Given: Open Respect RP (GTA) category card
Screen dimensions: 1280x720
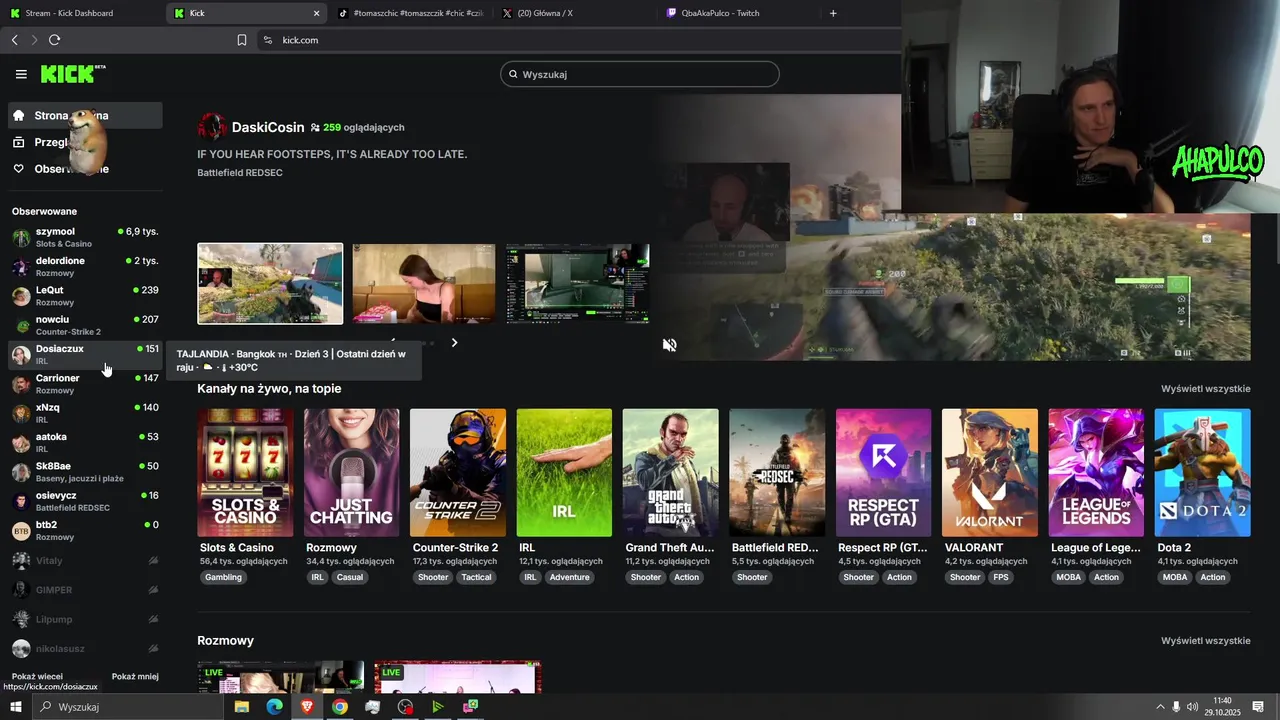Looking at the screenshot, I should click(x=883, y=472).
